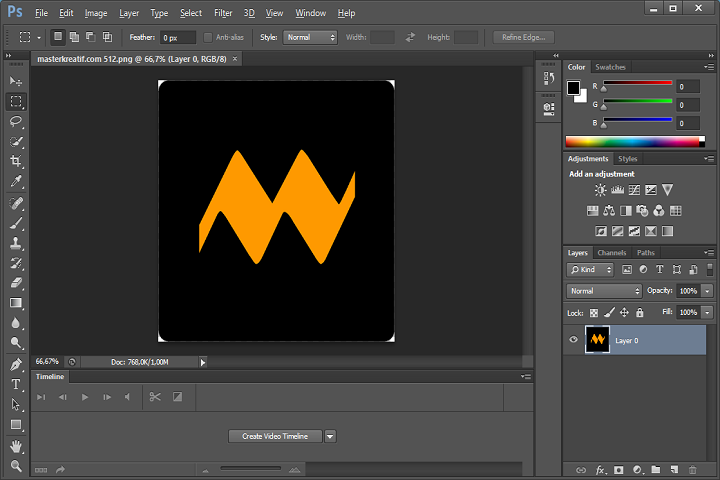Open the selection Style dropdown
This screenshot has height=480, width=720.
(x=311, y=37)
